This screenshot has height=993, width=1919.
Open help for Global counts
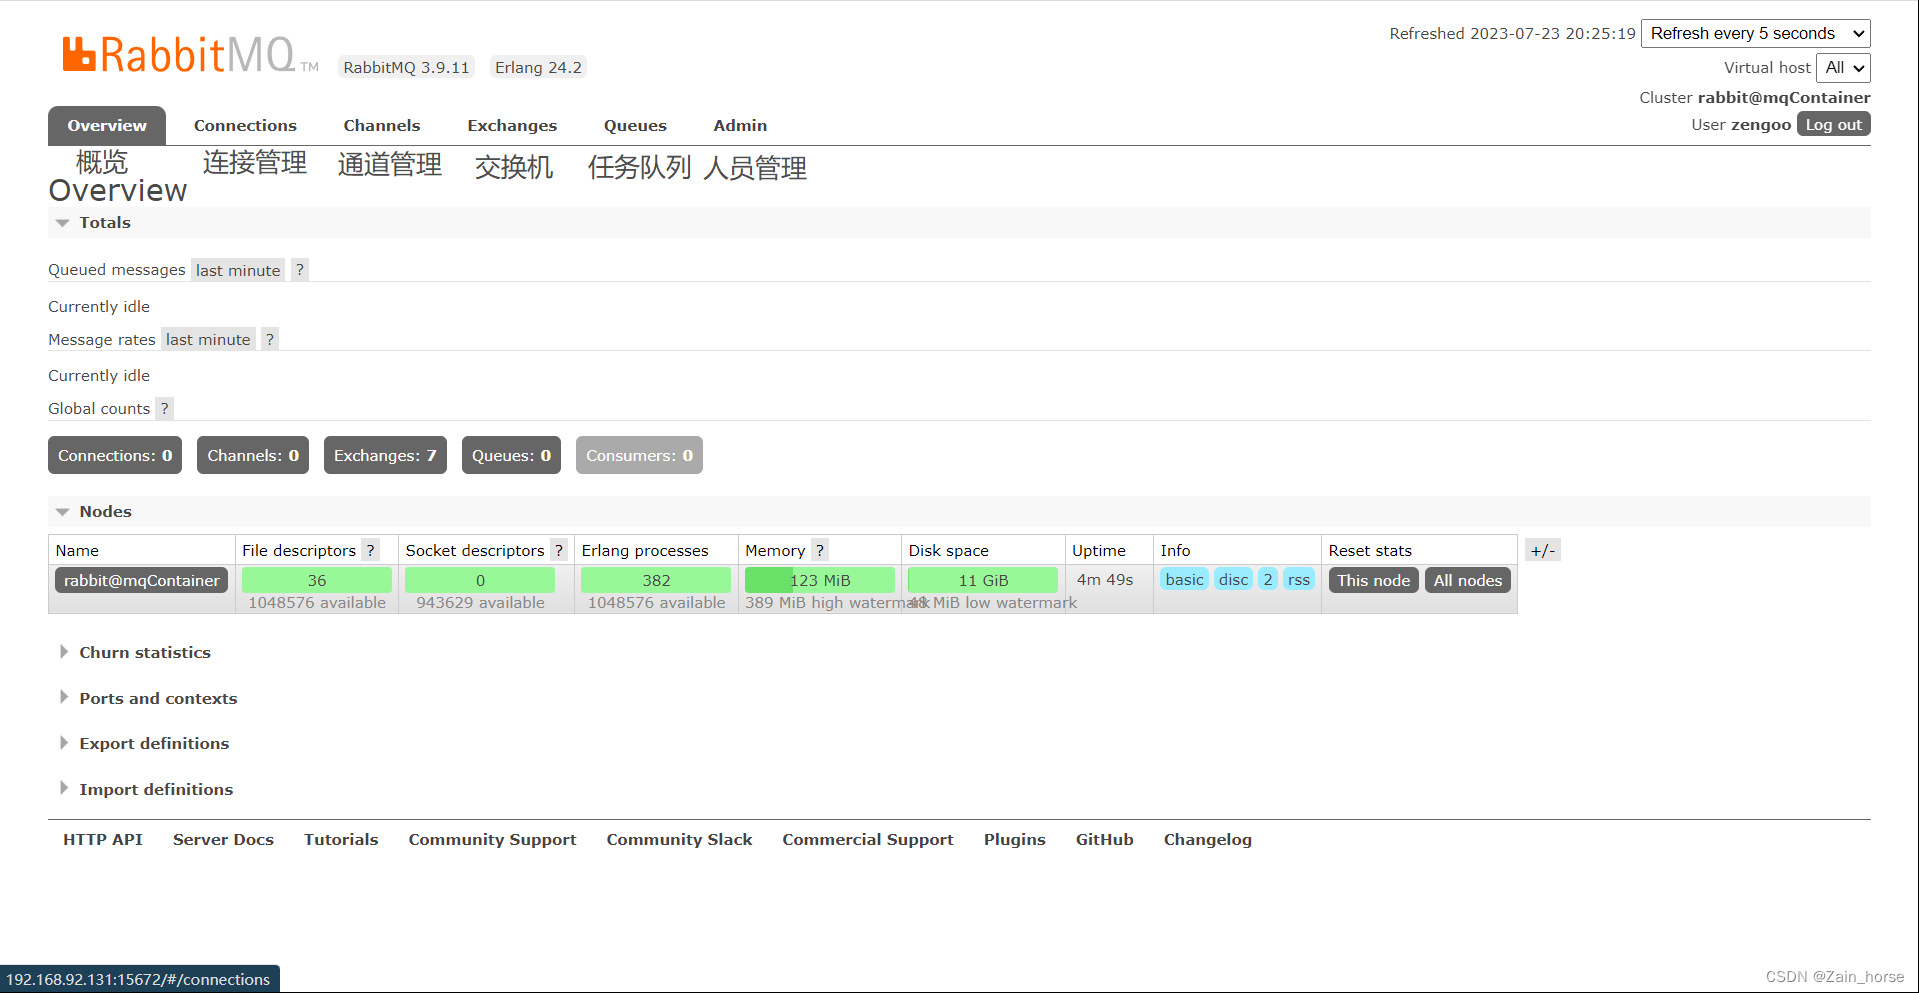[165, 408]
